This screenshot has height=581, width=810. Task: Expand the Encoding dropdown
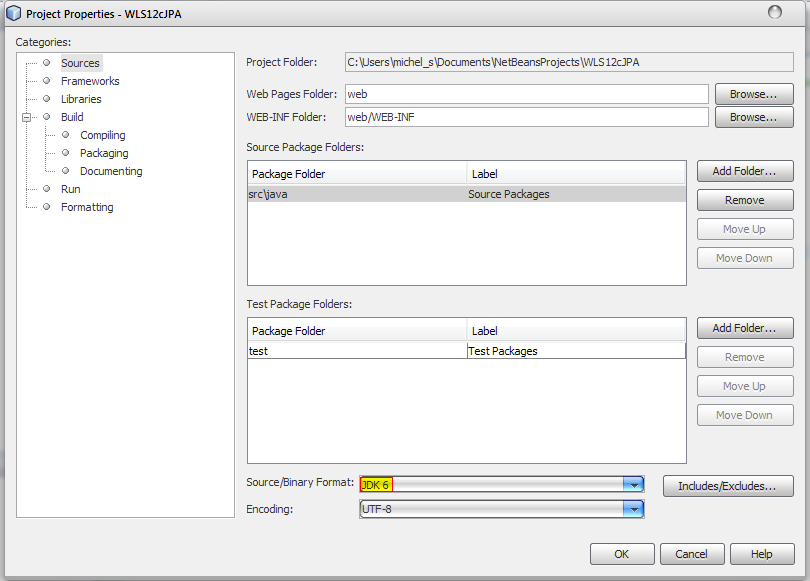point(632,509)
